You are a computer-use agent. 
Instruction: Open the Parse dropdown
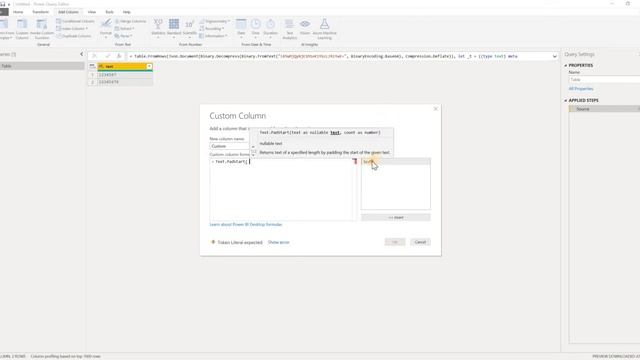coord(123,36)
